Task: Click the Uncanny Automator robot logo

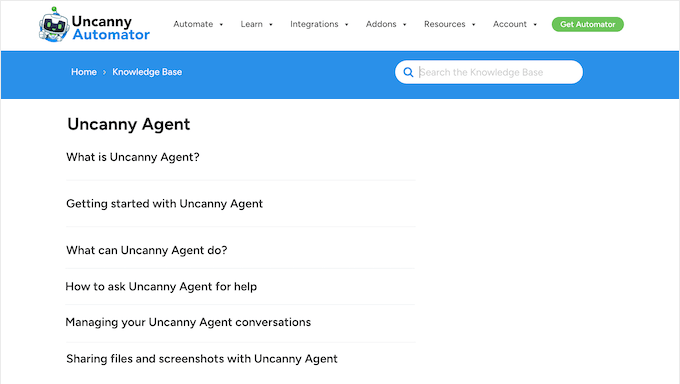Action: [x=53, y=25]
